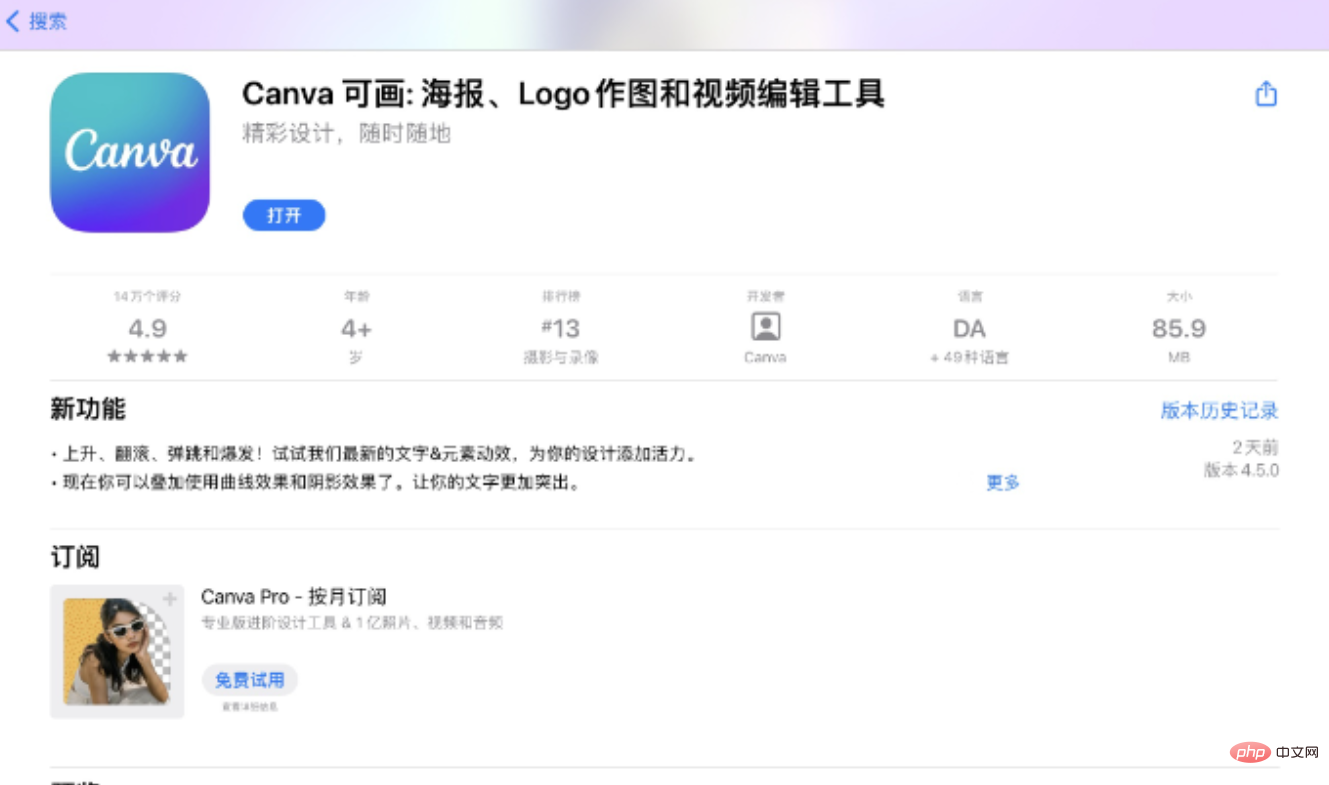Screen dimensions: 1329x785
Task: Click the 打开 button
Action: click(x=284, y=215)
